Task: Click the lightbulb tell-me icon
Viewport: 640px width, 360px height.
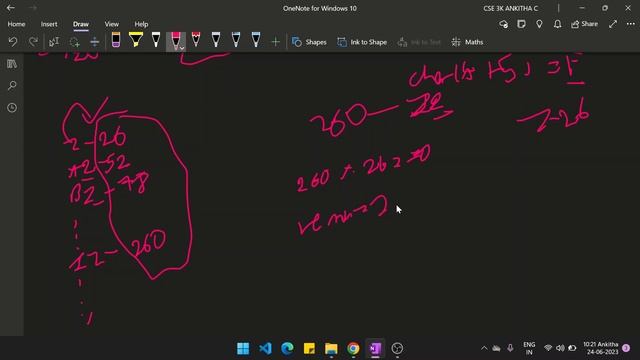Action: point(539,24)
